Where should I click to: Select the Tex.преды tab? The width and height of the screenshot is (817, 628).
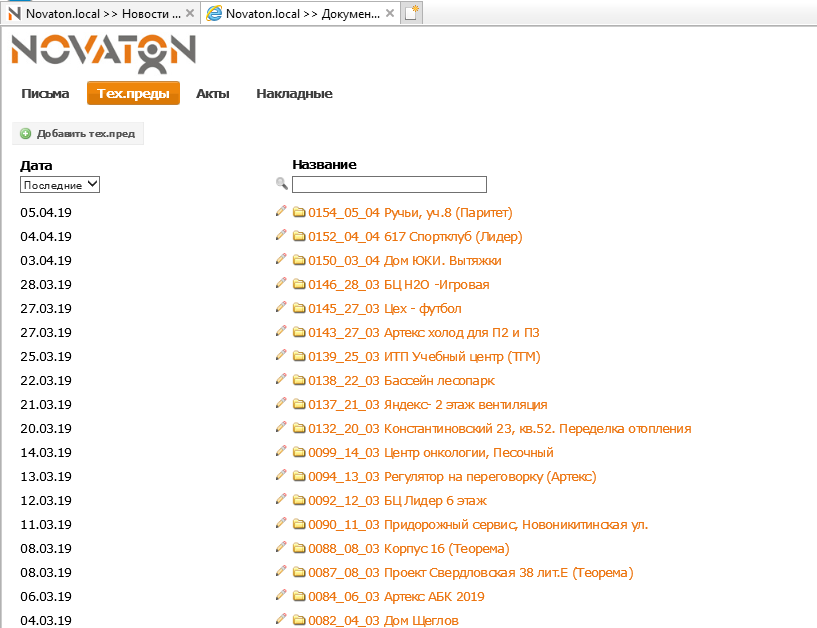133,94
